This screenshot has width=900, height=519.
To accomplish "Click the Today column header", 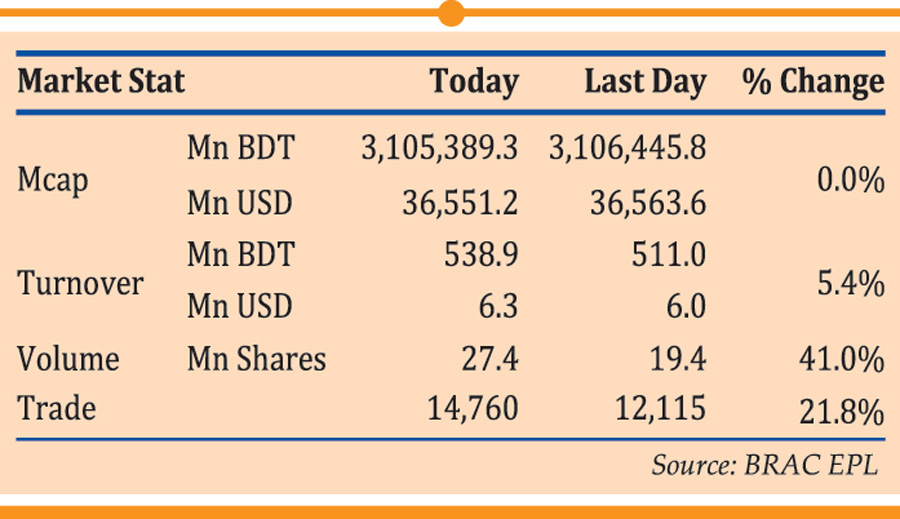I will click(x=474, y=82).
